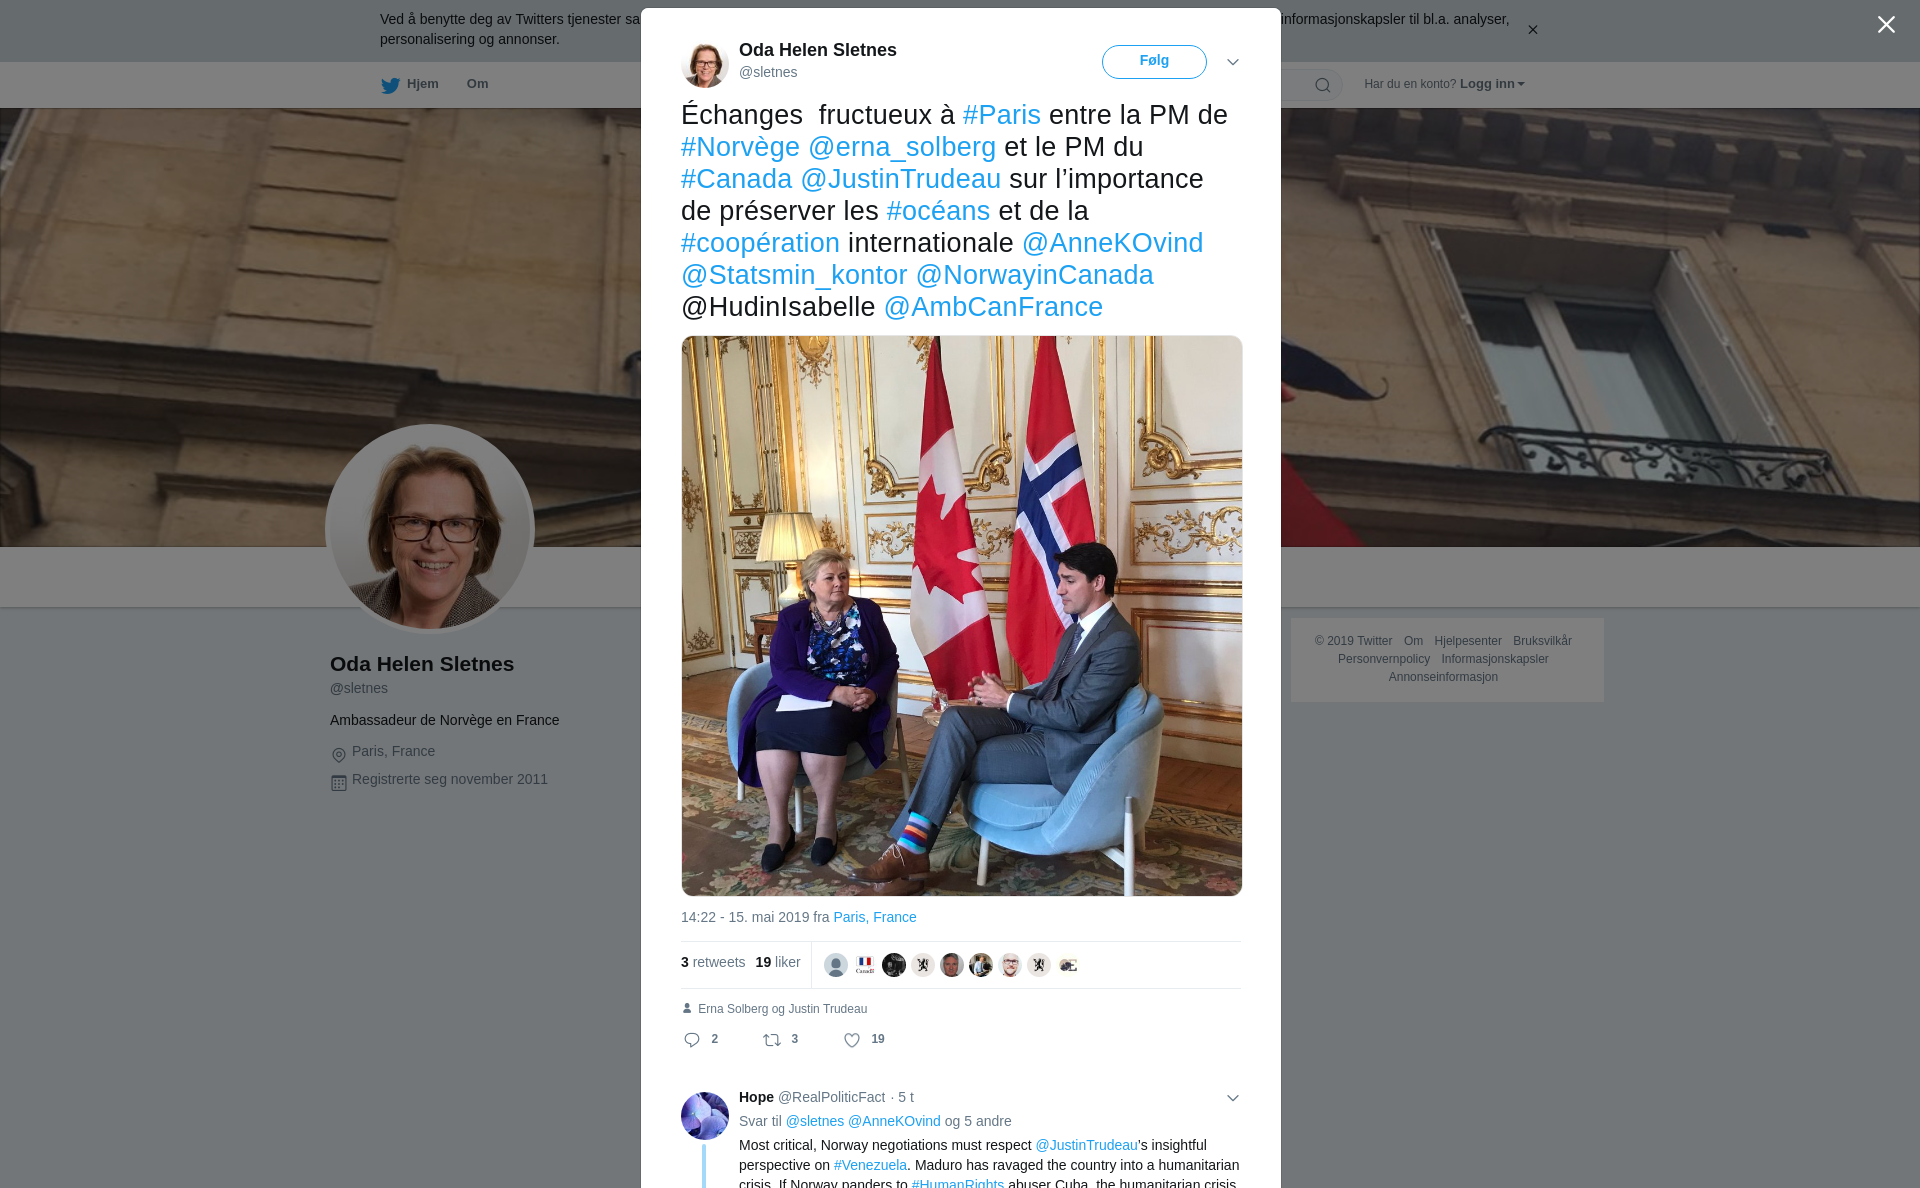Expand Hope's reply options chevron
Image resolution: width=1920 pixels, height=1188 pixels.
click(x=1233, y=1098)
